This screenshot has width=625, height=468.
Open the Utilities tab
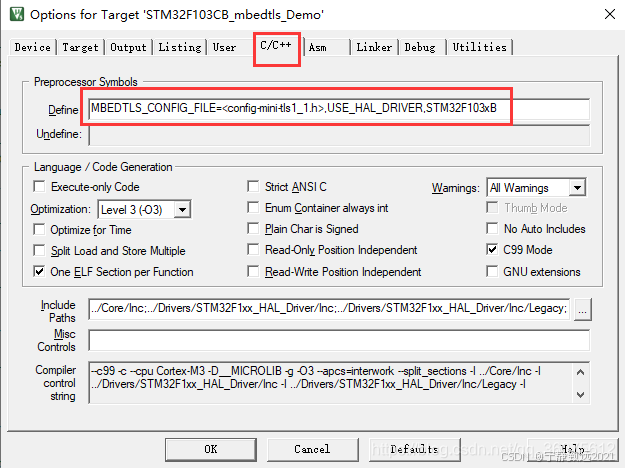[480, 47]
